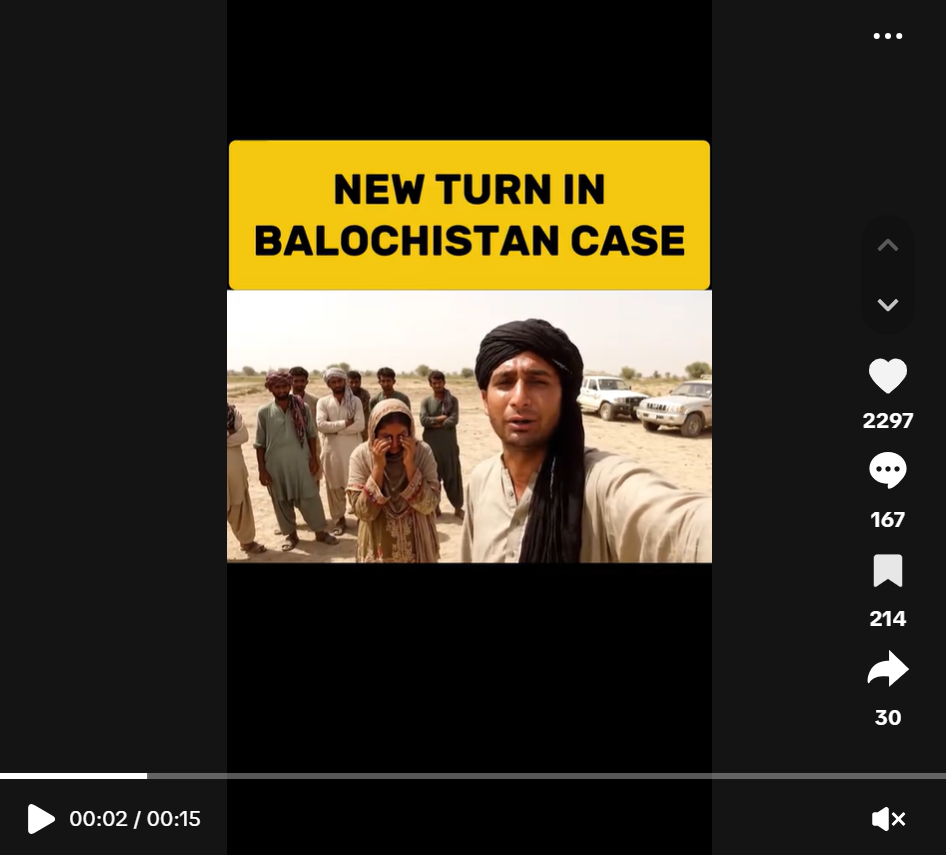
Task: Click the video frame showing the man in the turban
Action: (x=469, y=427)
